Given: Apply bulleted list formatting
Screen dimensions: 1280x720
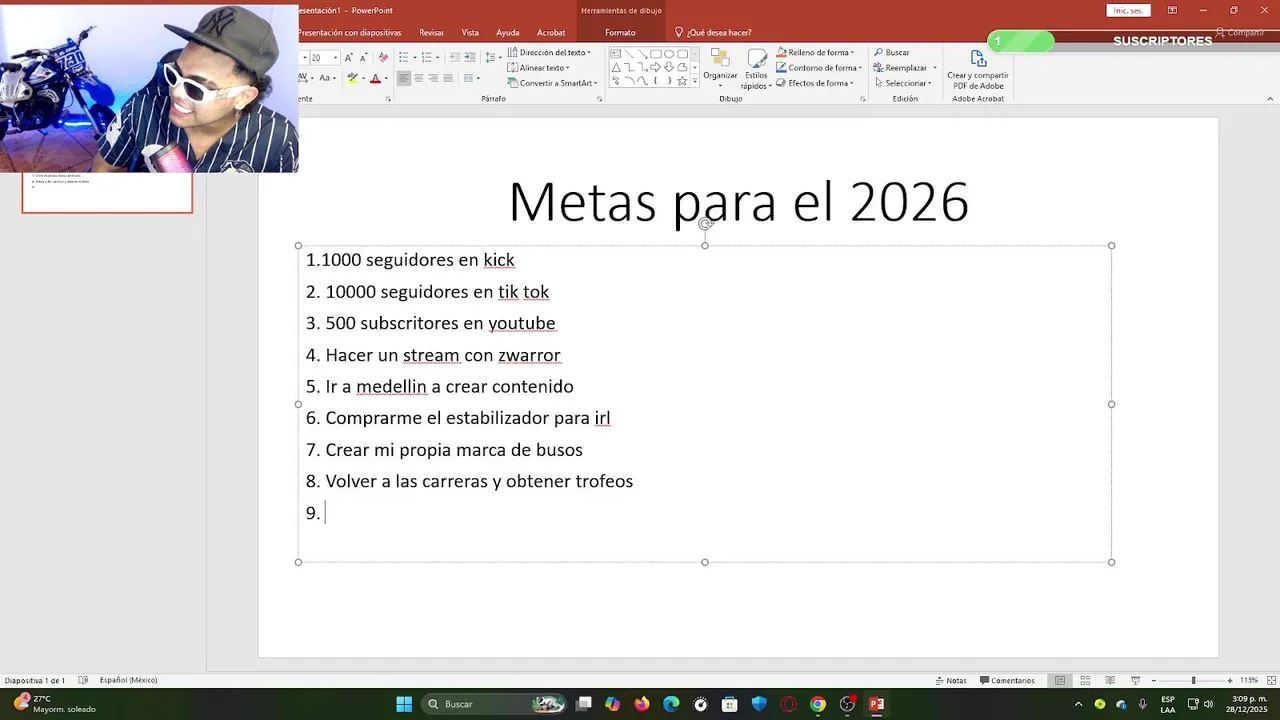Looking at the screenshot, I should coord(404,57).
